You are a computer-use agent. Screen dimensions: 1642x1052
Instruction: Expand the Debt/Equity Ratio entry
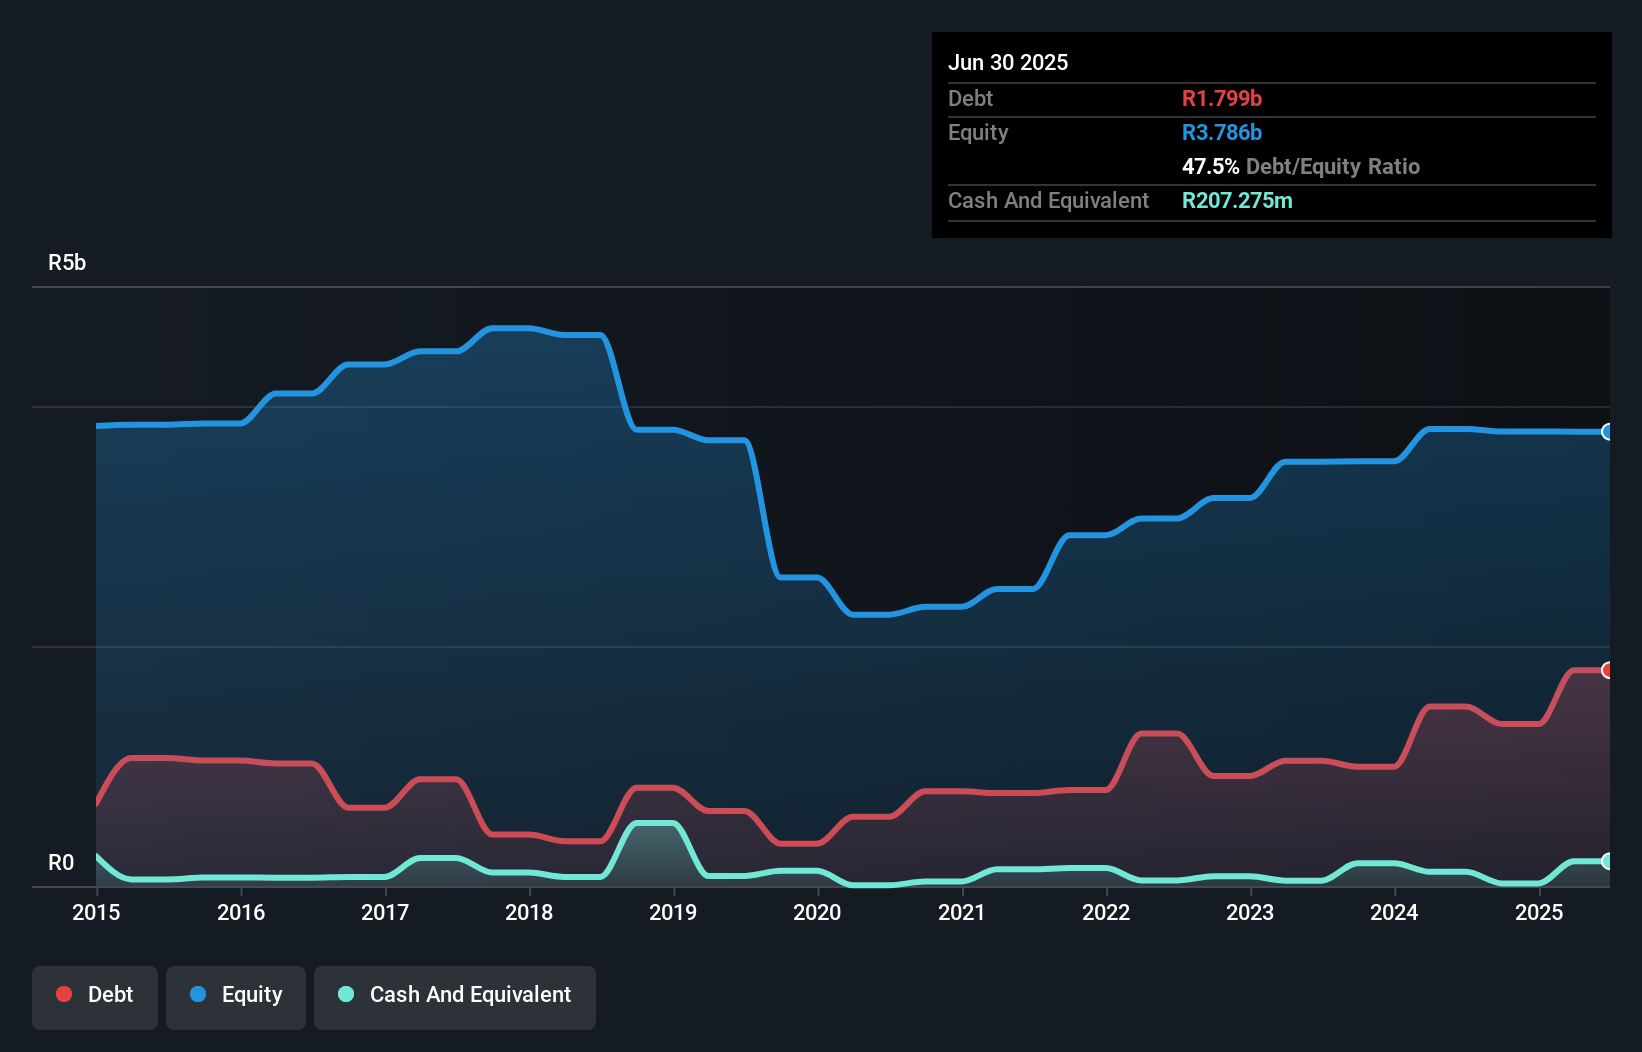pos(1302,167)
